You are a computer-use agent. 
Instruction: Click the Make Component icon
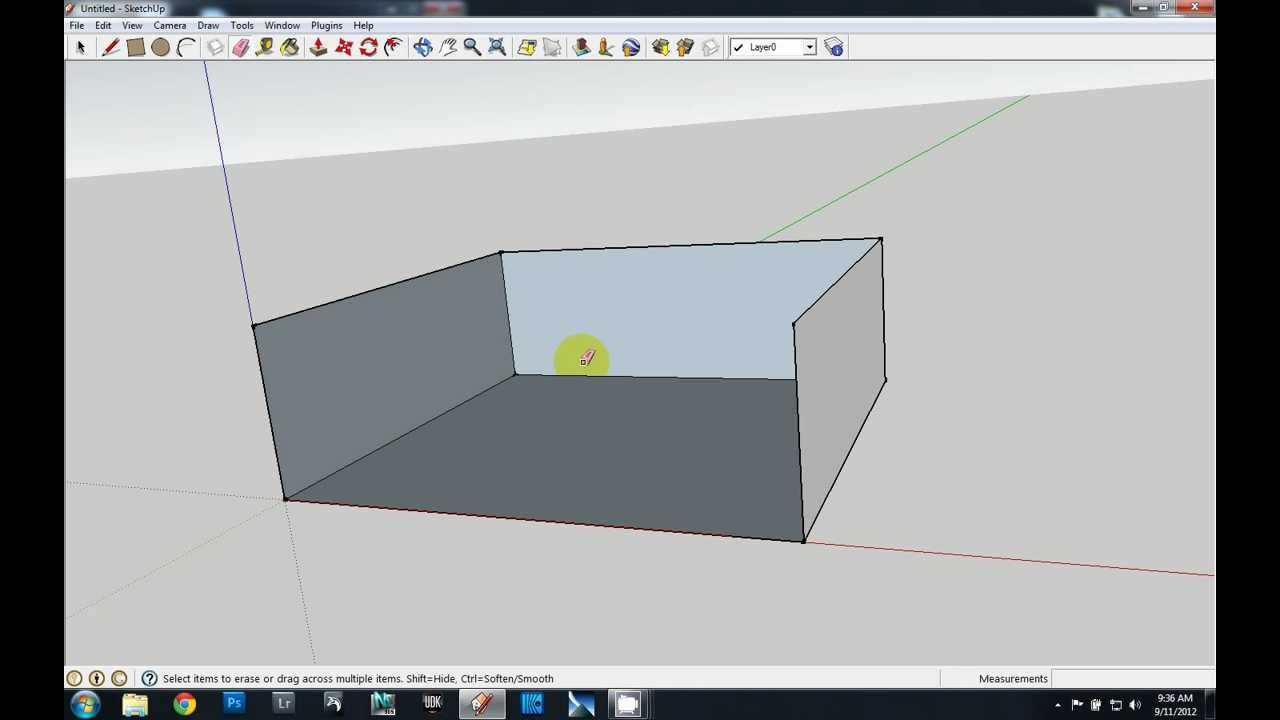[x=215, y=47]
